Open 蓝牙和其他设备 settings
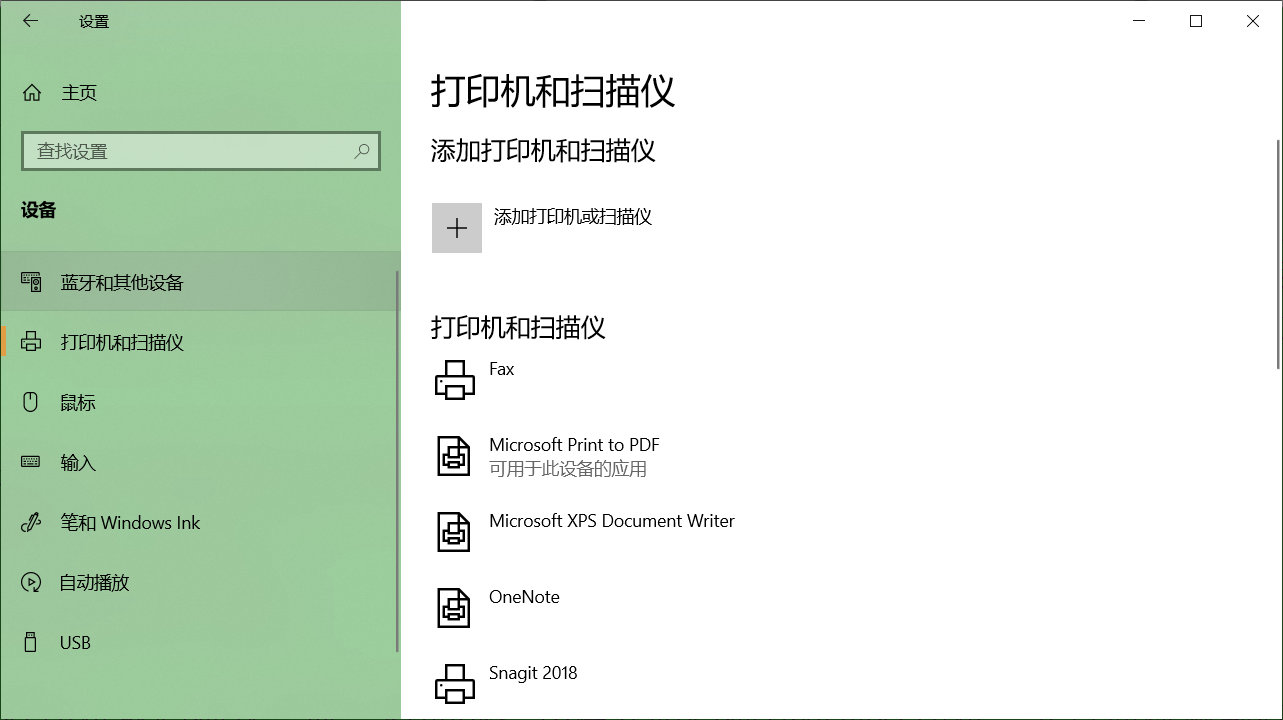This screenshot has height=720, width=1283. (x=124, y=282)
